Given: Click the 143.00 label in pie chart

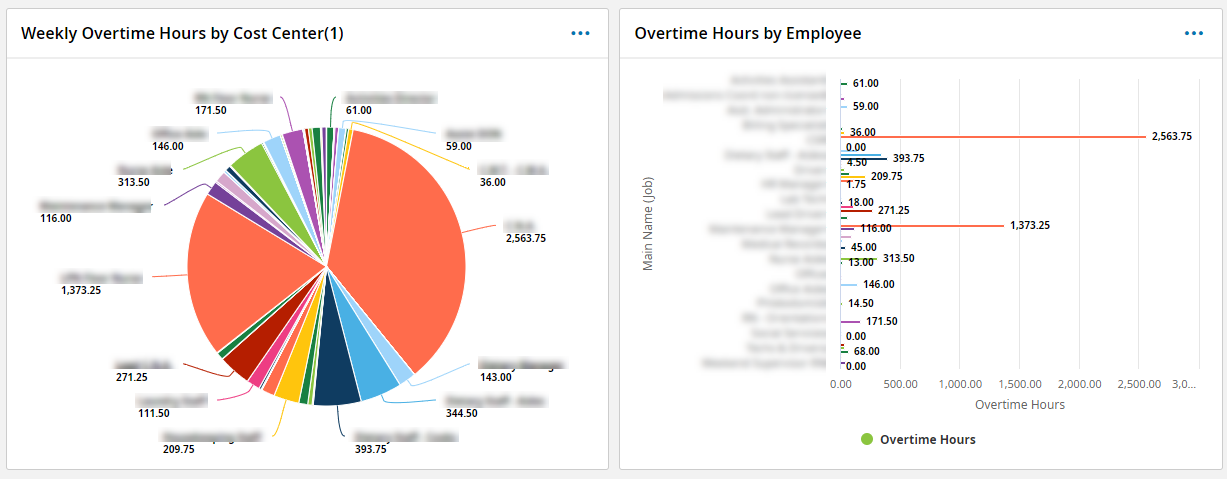Looking at the screenshot, I should point(496,378).
